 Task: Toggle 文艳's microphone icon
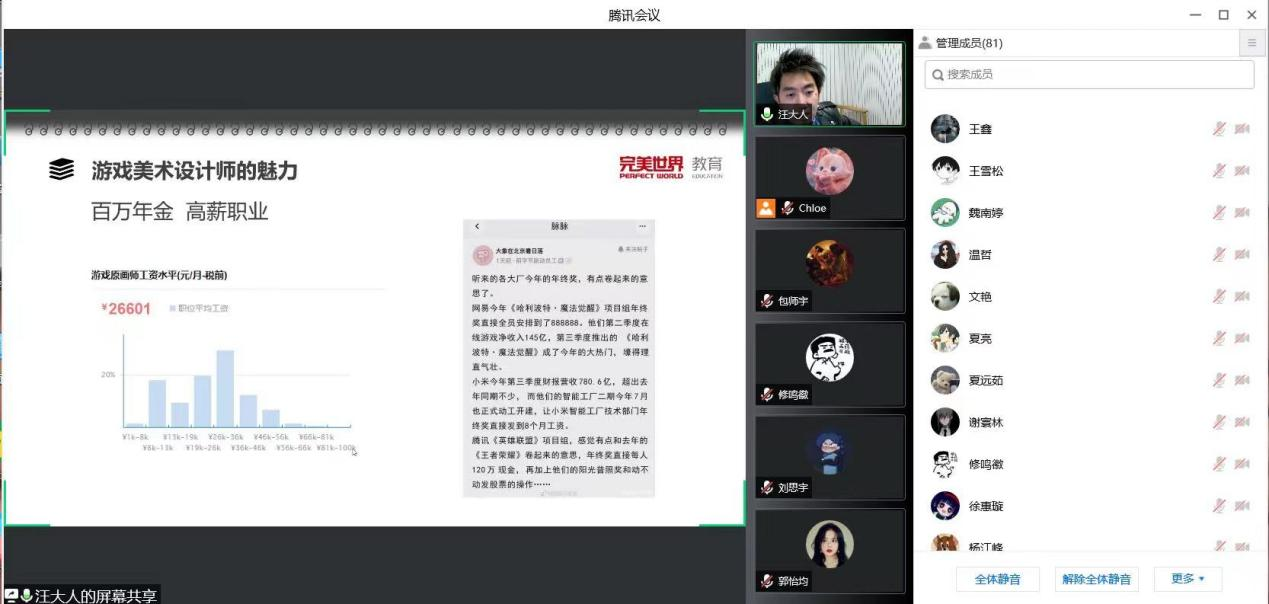(x=1219, y=297)
